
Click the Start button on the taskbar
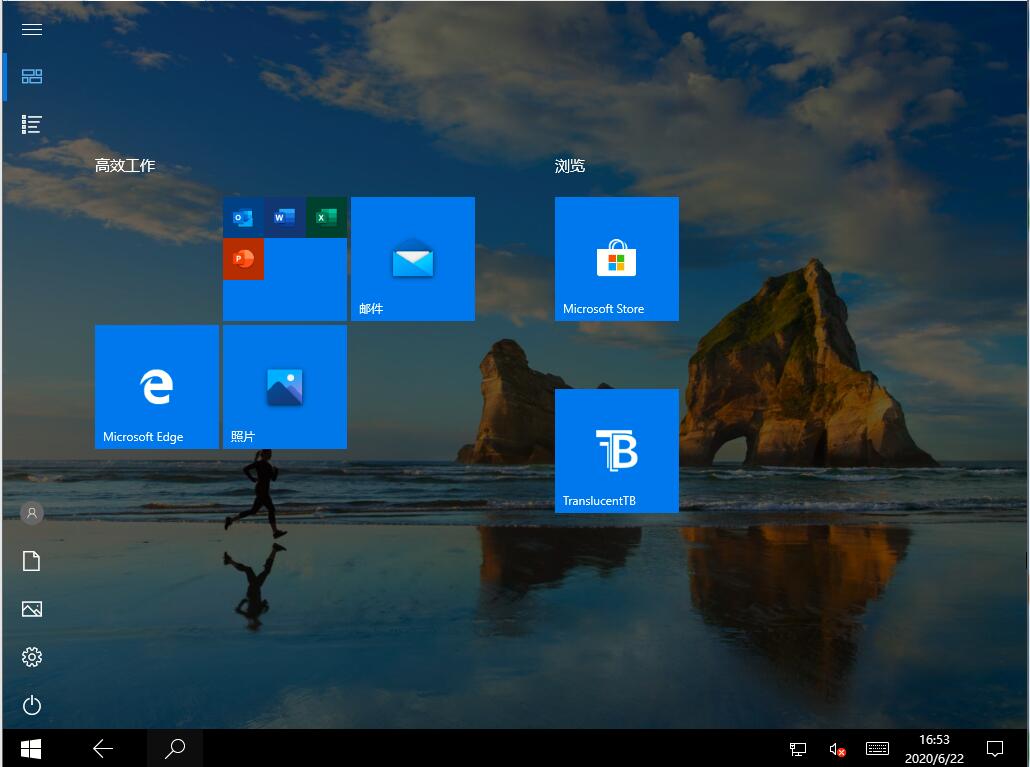pyautogui.click(x=30, y=748)
